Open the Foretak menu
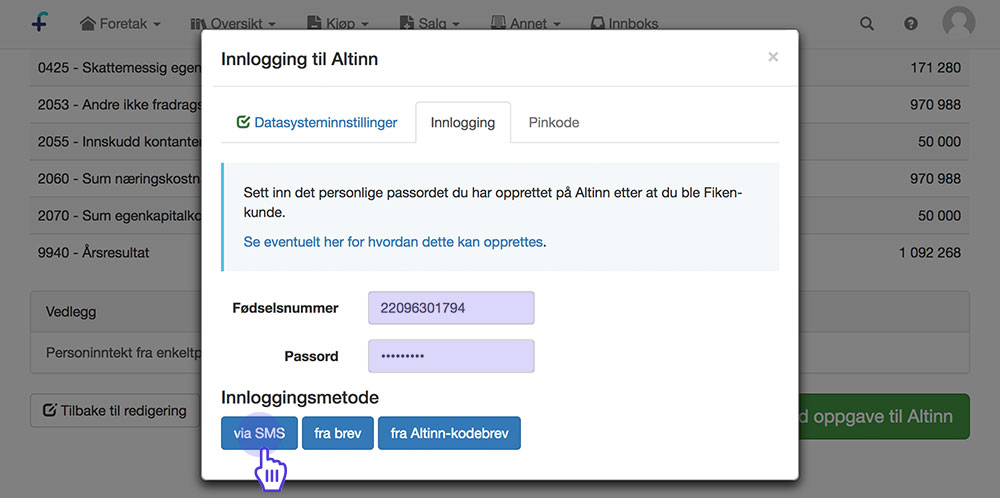 coord(120,24)
